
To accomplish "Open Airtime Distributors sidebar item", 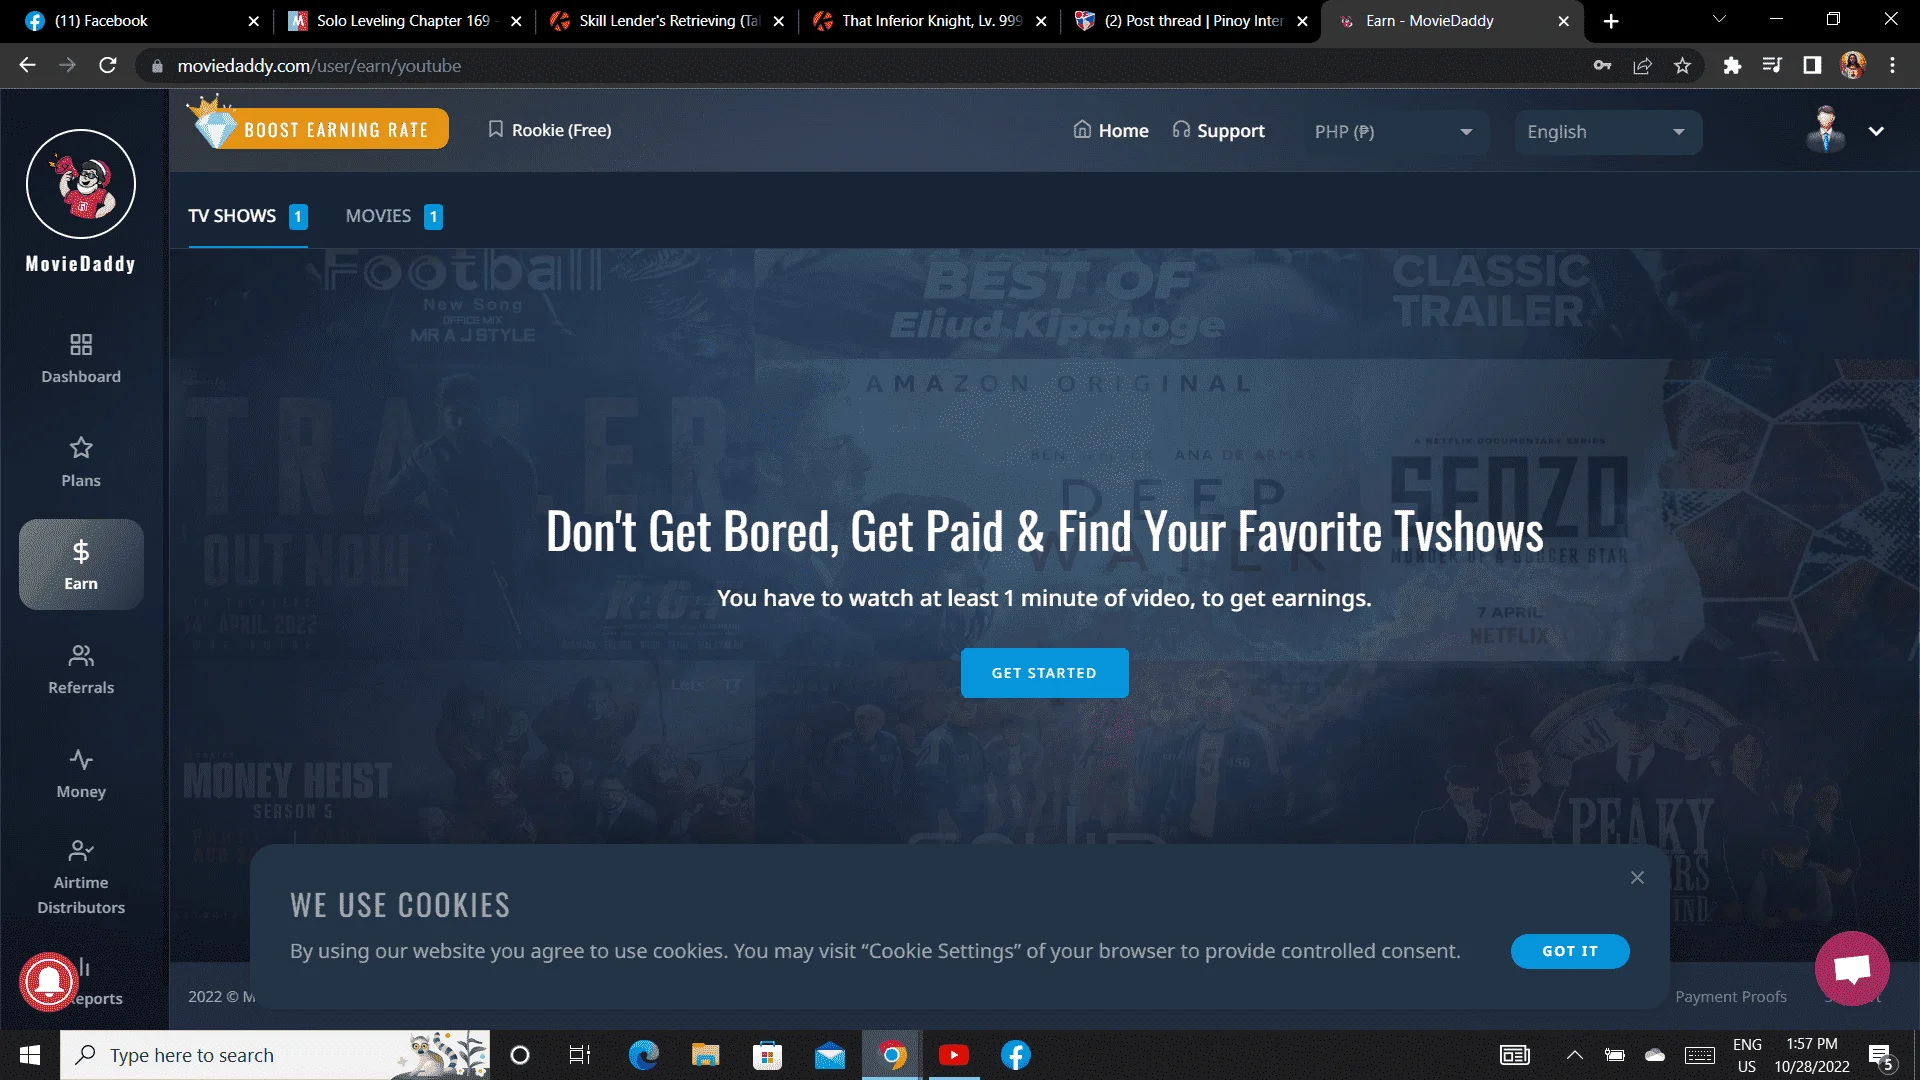I will 81,879.
